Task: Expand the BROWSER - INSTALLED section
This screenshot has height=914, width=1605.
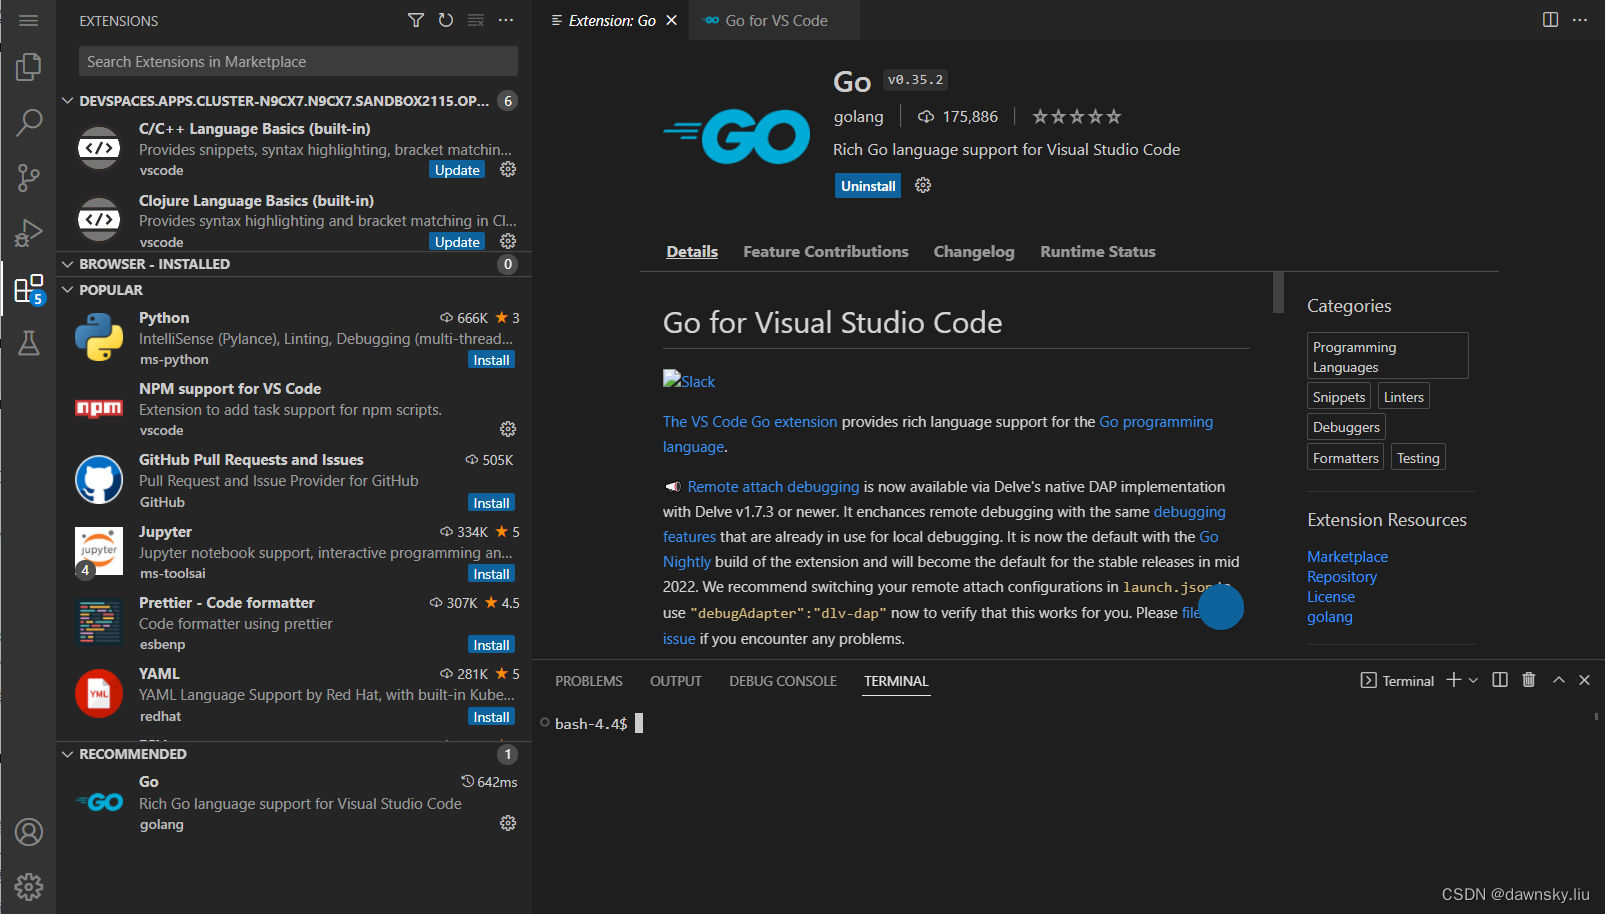Action: coord(67,264)
